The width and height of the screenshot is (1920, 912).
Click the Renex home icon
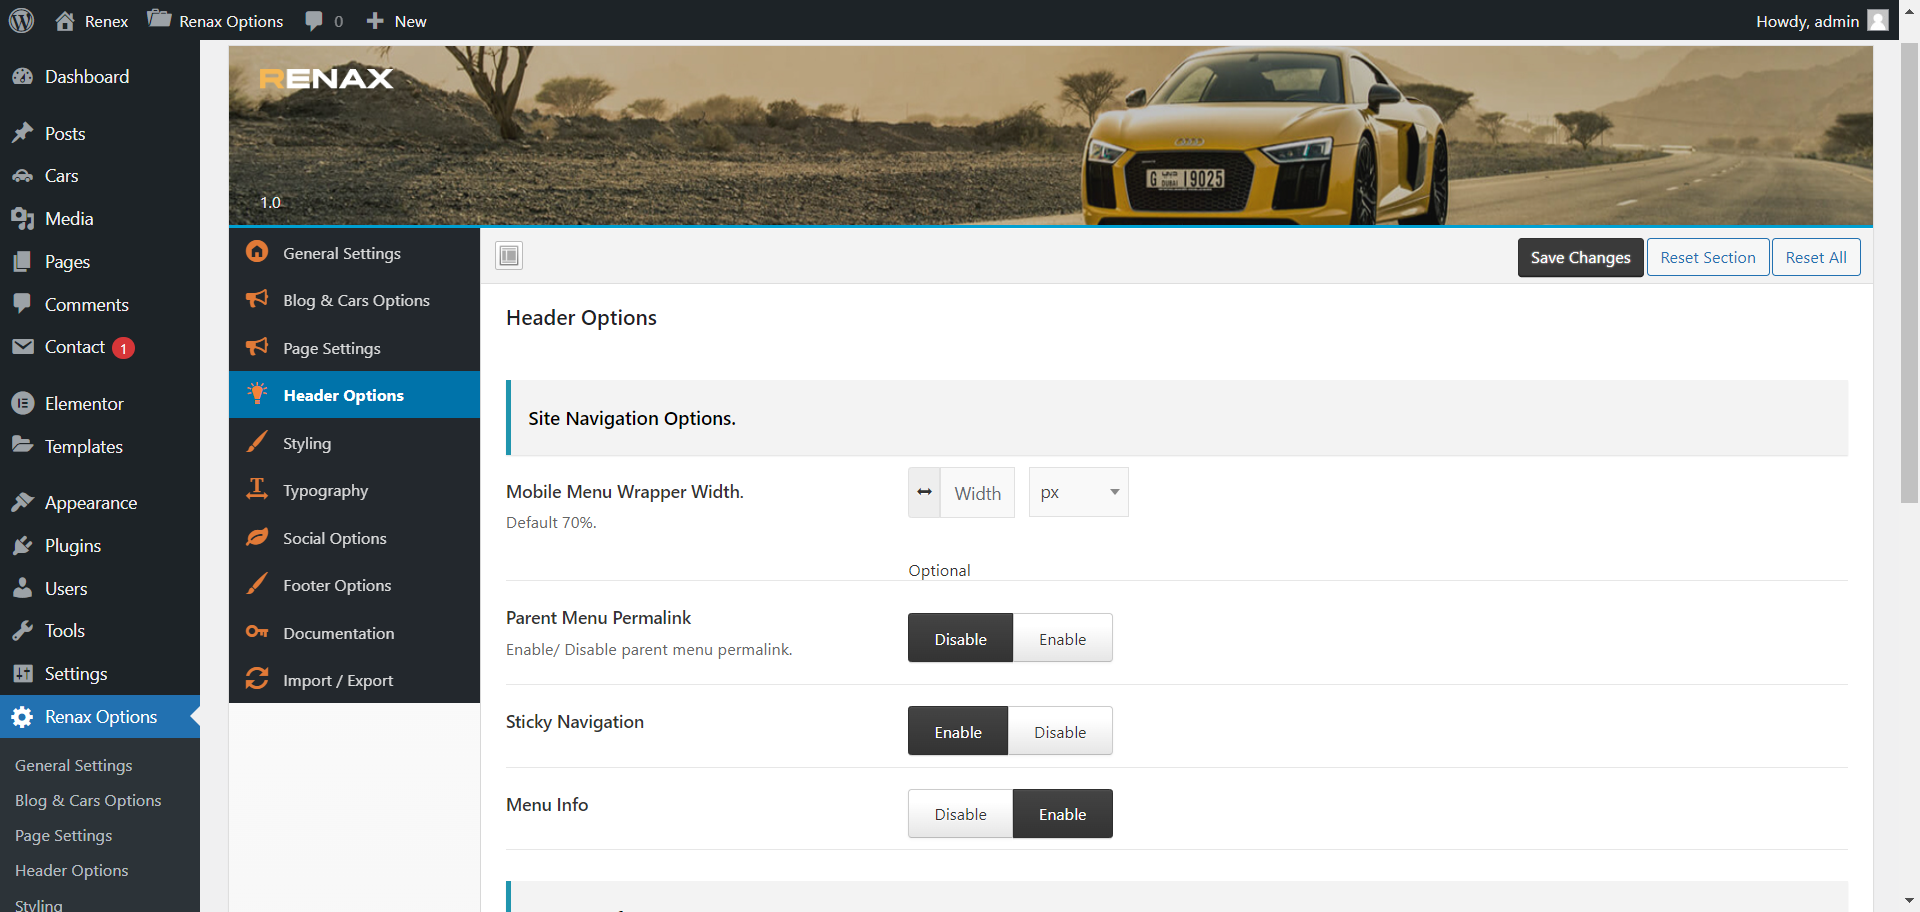[x=65, y=21]
